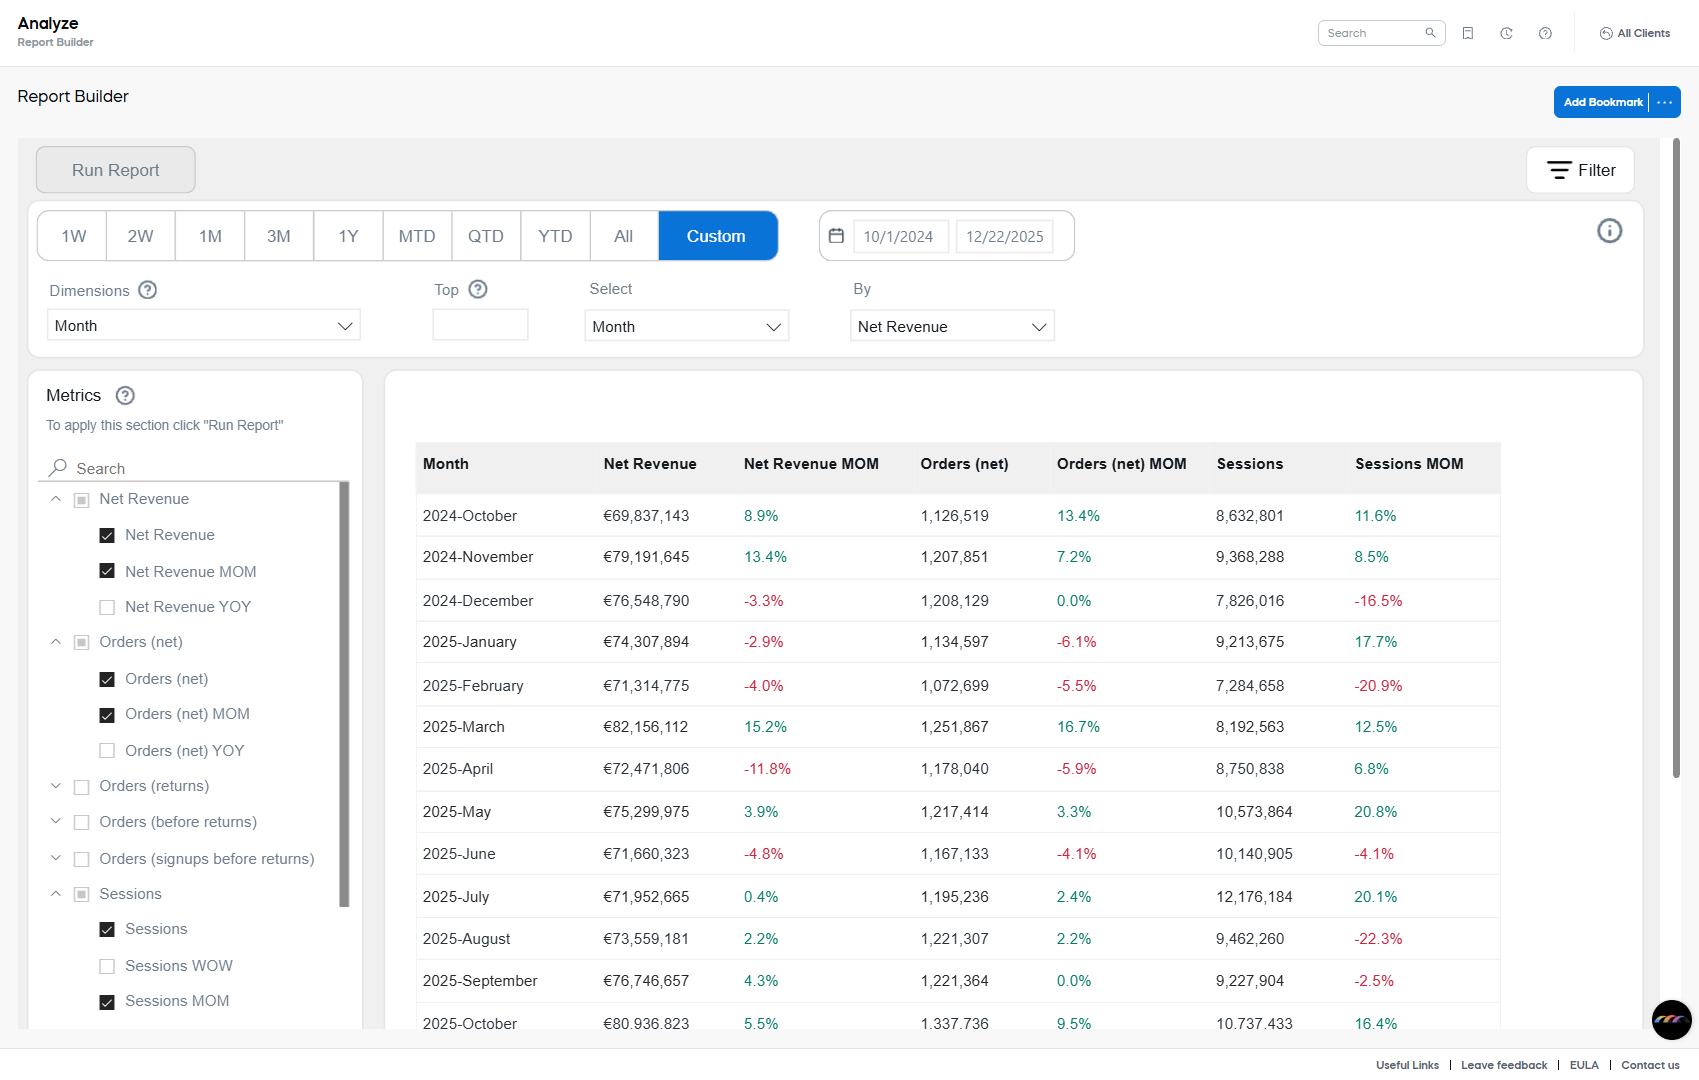Screen dimensions: 1699x1080
Task: Open the By Net Revenue dropdown
Action: tap(951, 325)
